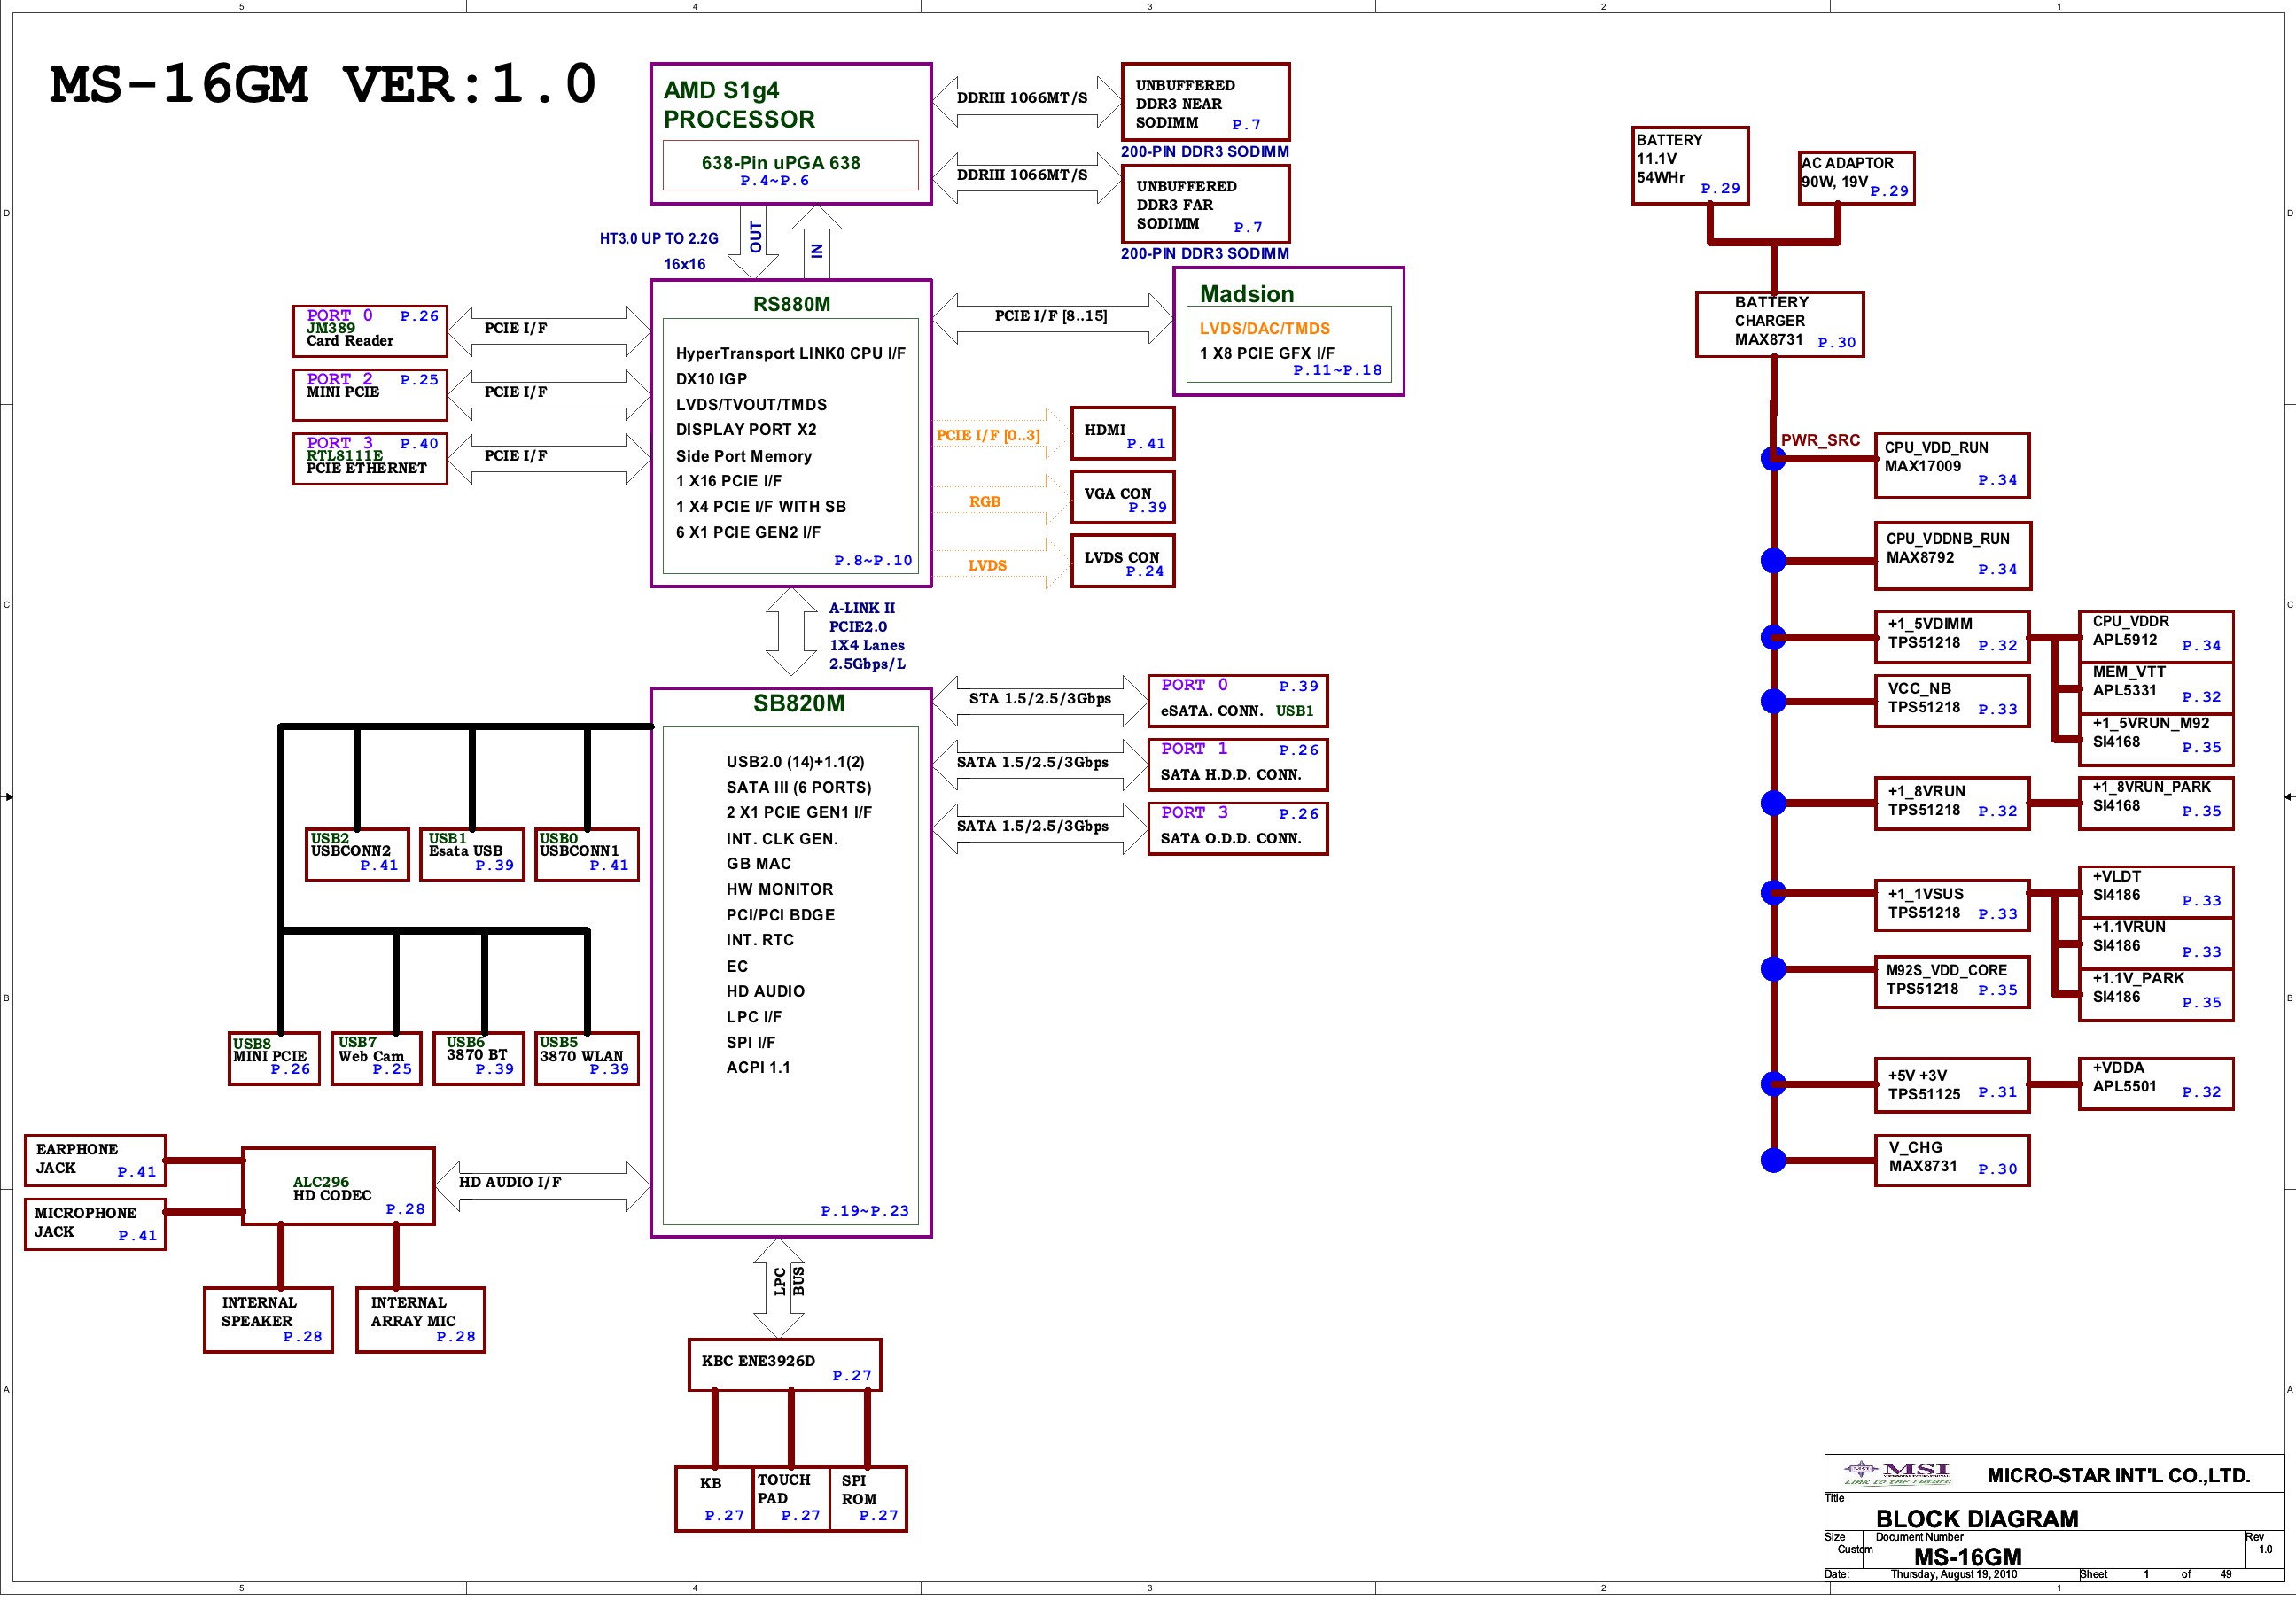Click the MEM_VTT APL5331 box

(x=2156, y=687)
